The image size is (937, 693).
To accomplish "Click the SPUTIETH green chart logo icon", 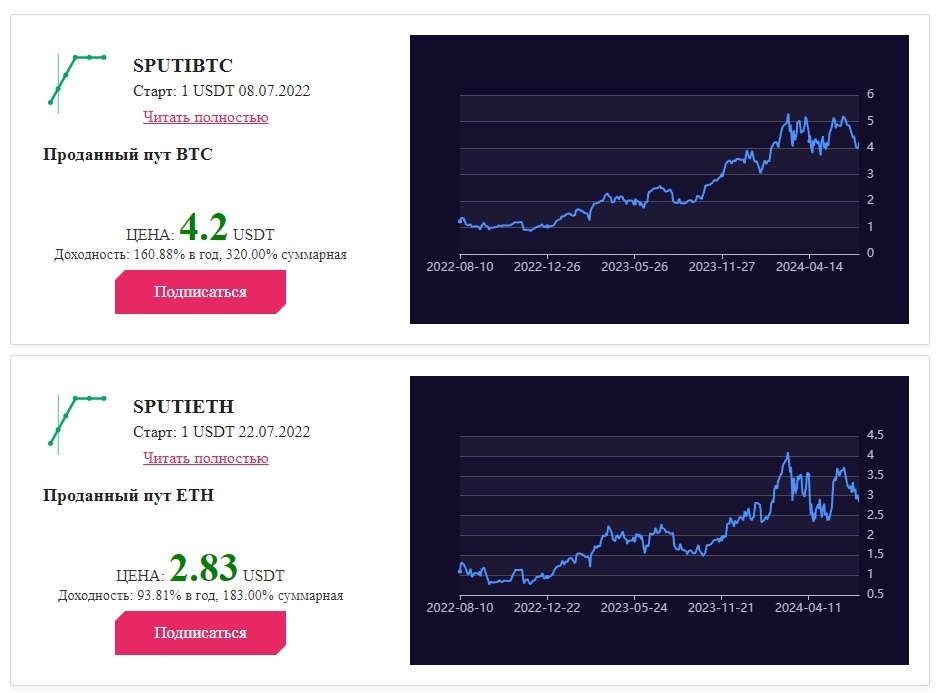I will pos(77,425).
